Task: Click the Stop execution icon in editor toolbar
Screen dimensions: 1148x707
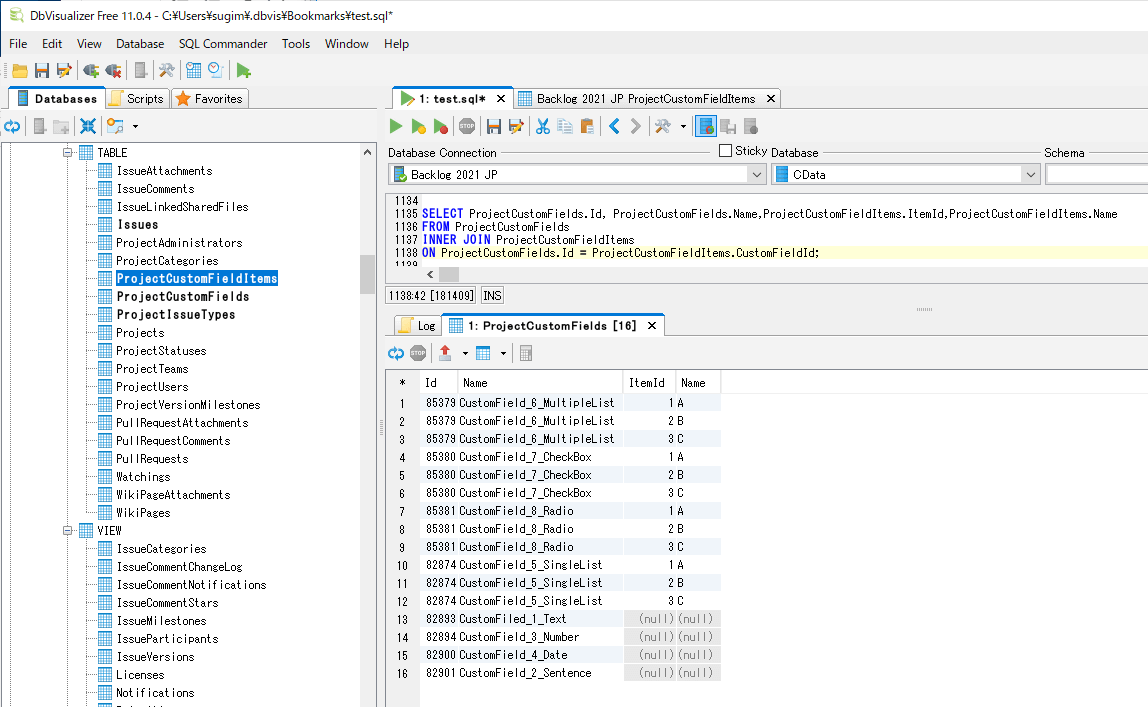Action: (467, 126)
